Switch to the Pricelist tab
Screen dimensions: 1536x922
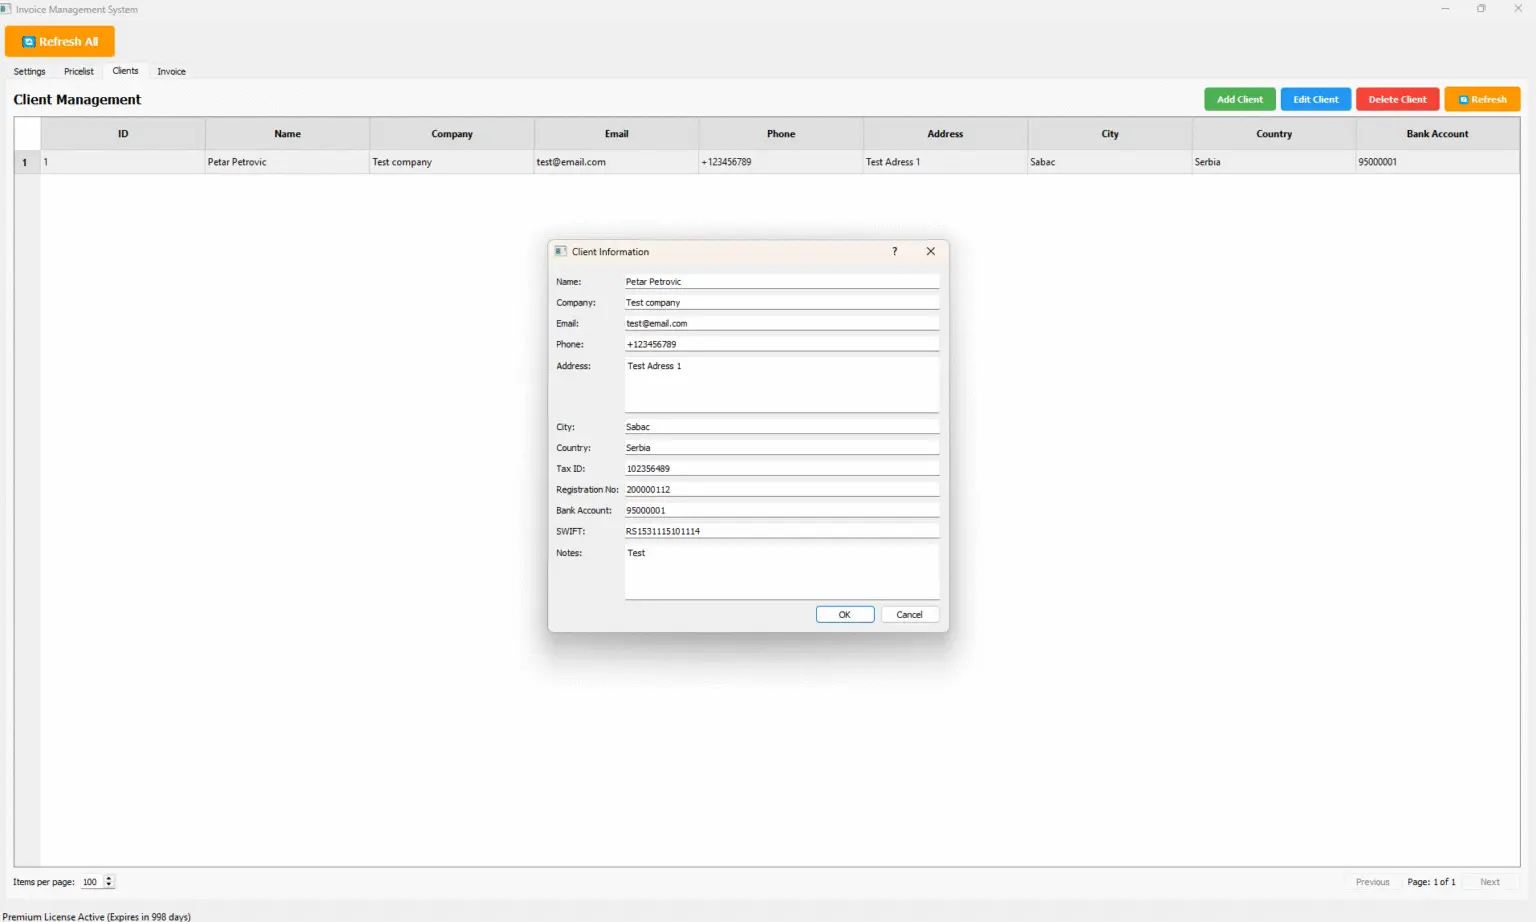pos(78,72)
